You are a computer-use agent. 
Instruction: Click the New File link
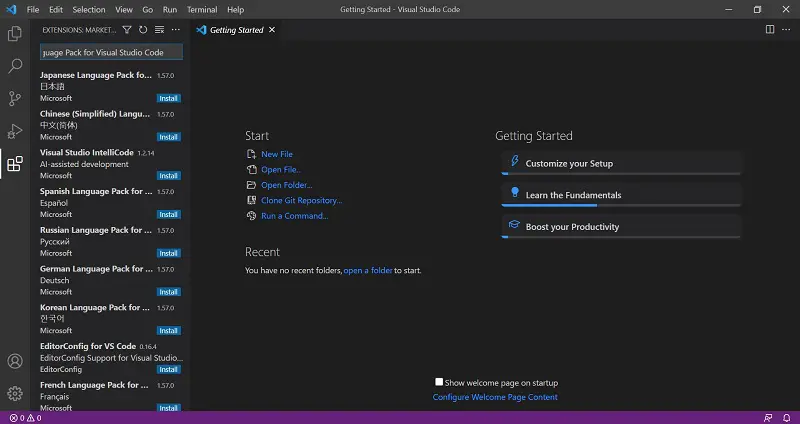(x=277, y=154)
